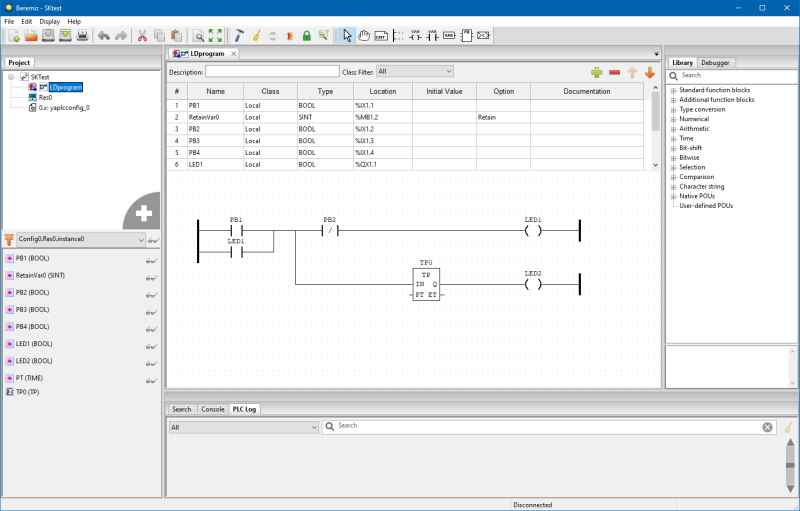Select the coil insertion tool
Viewport: 800px width, 511px height.
[x=415, y=36]
